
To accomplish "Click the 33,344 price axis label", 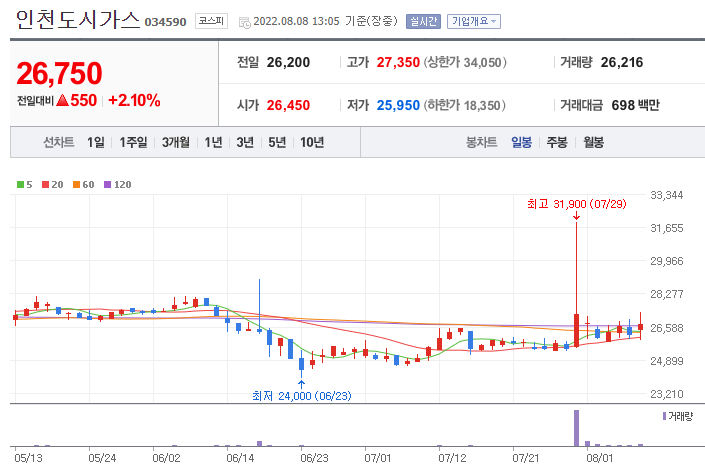I will tap(667, 195).
